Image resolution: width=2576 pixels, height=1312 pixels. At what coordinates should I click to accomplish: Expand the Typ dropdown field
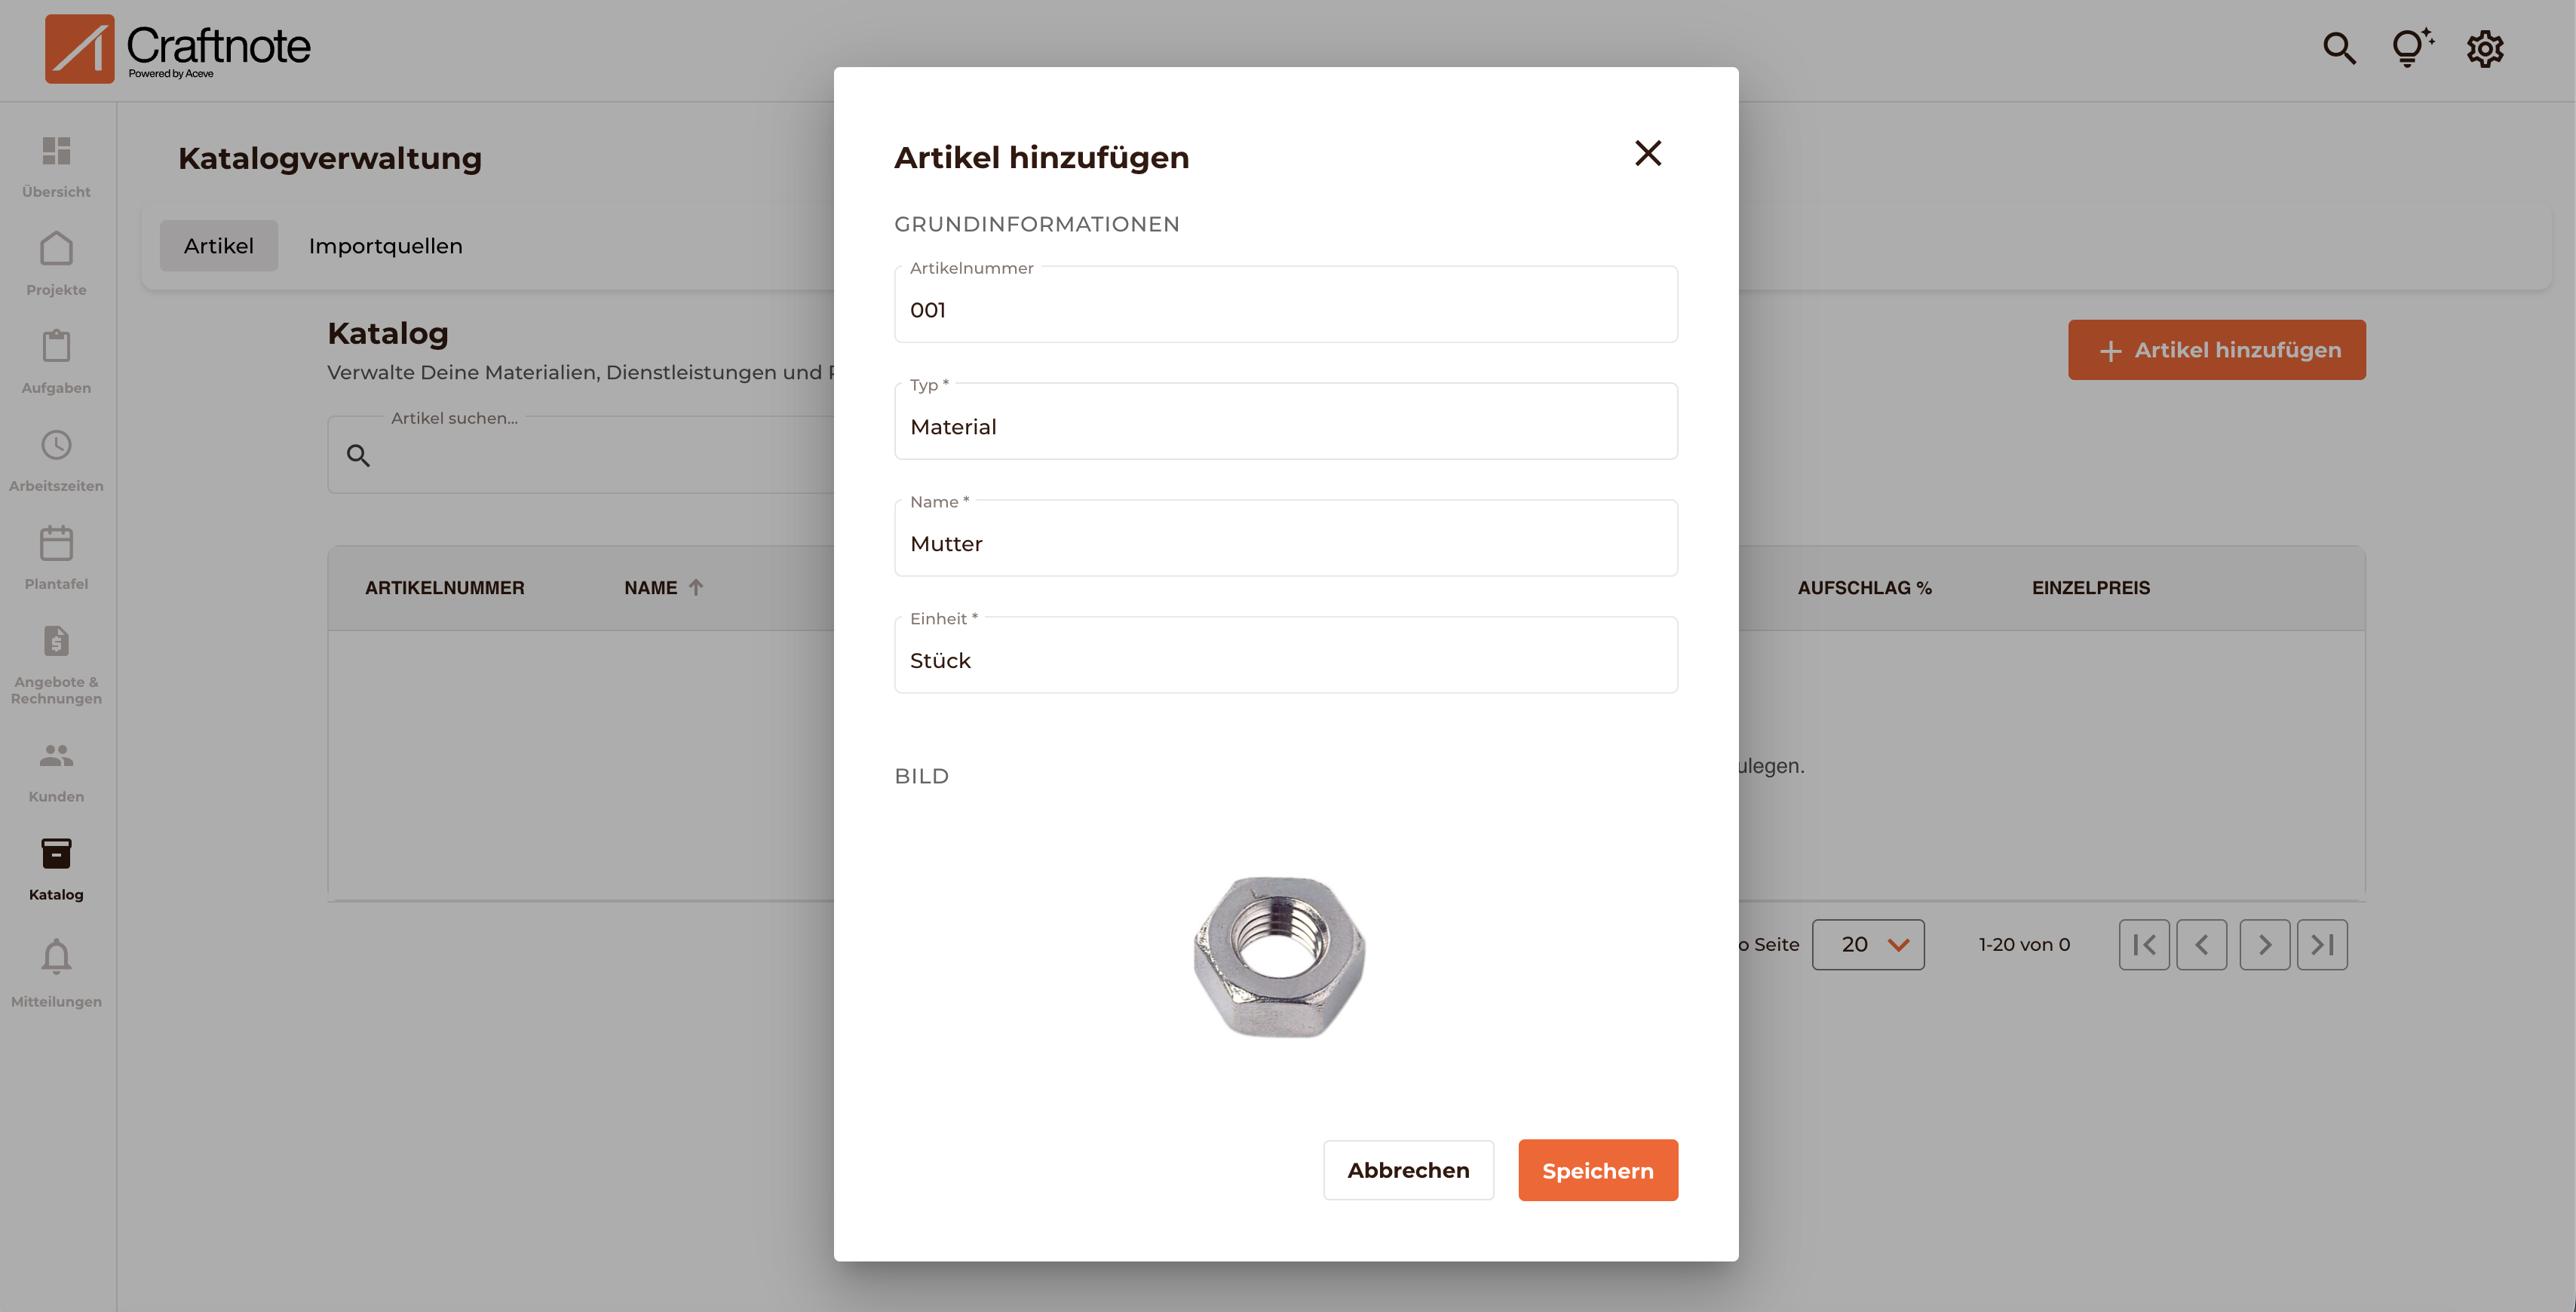pyautogui.click(x=1285, y=427)
